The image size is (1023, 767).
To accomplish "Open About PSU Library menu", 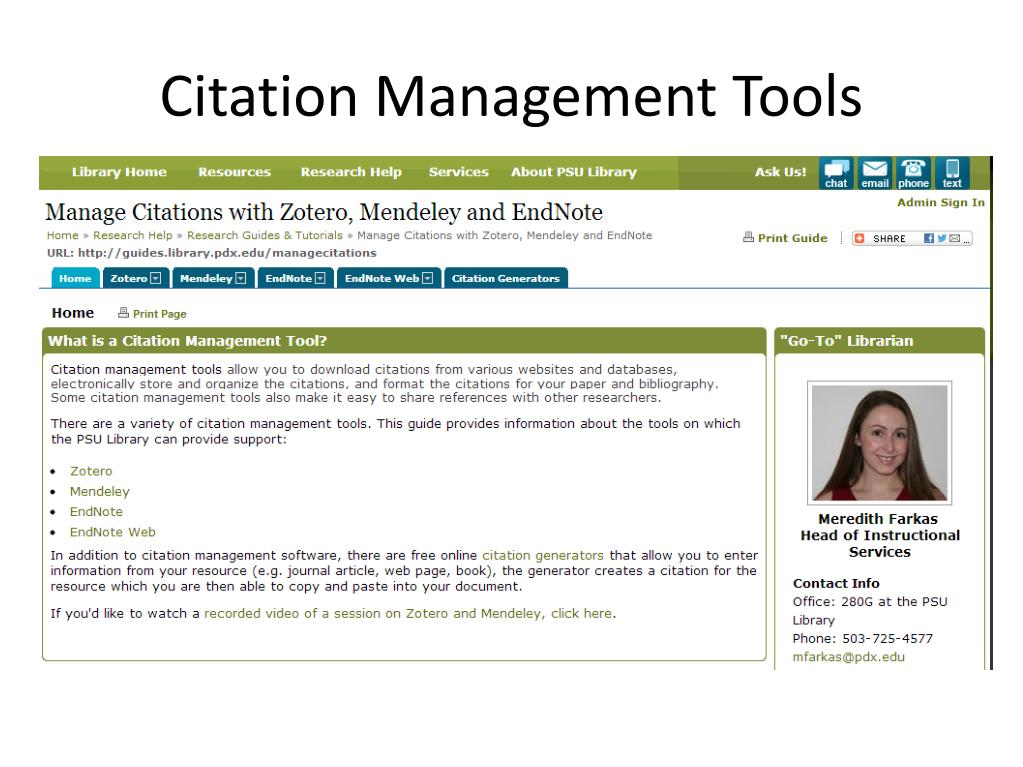I will pyautogui.click(x=573, y=172).
